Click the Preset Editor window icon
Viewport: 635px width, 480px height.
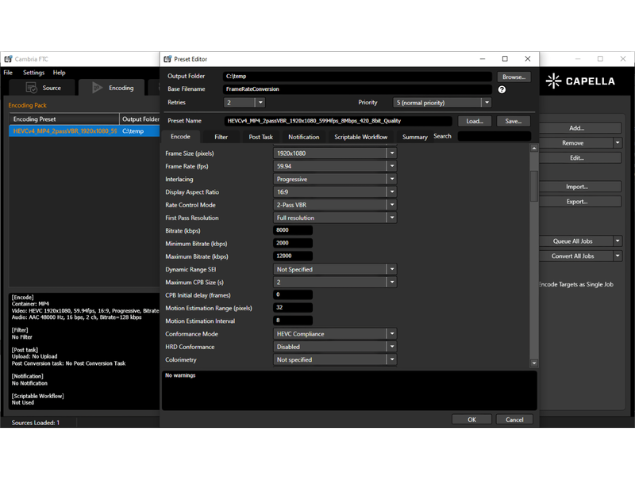[168, 59]
